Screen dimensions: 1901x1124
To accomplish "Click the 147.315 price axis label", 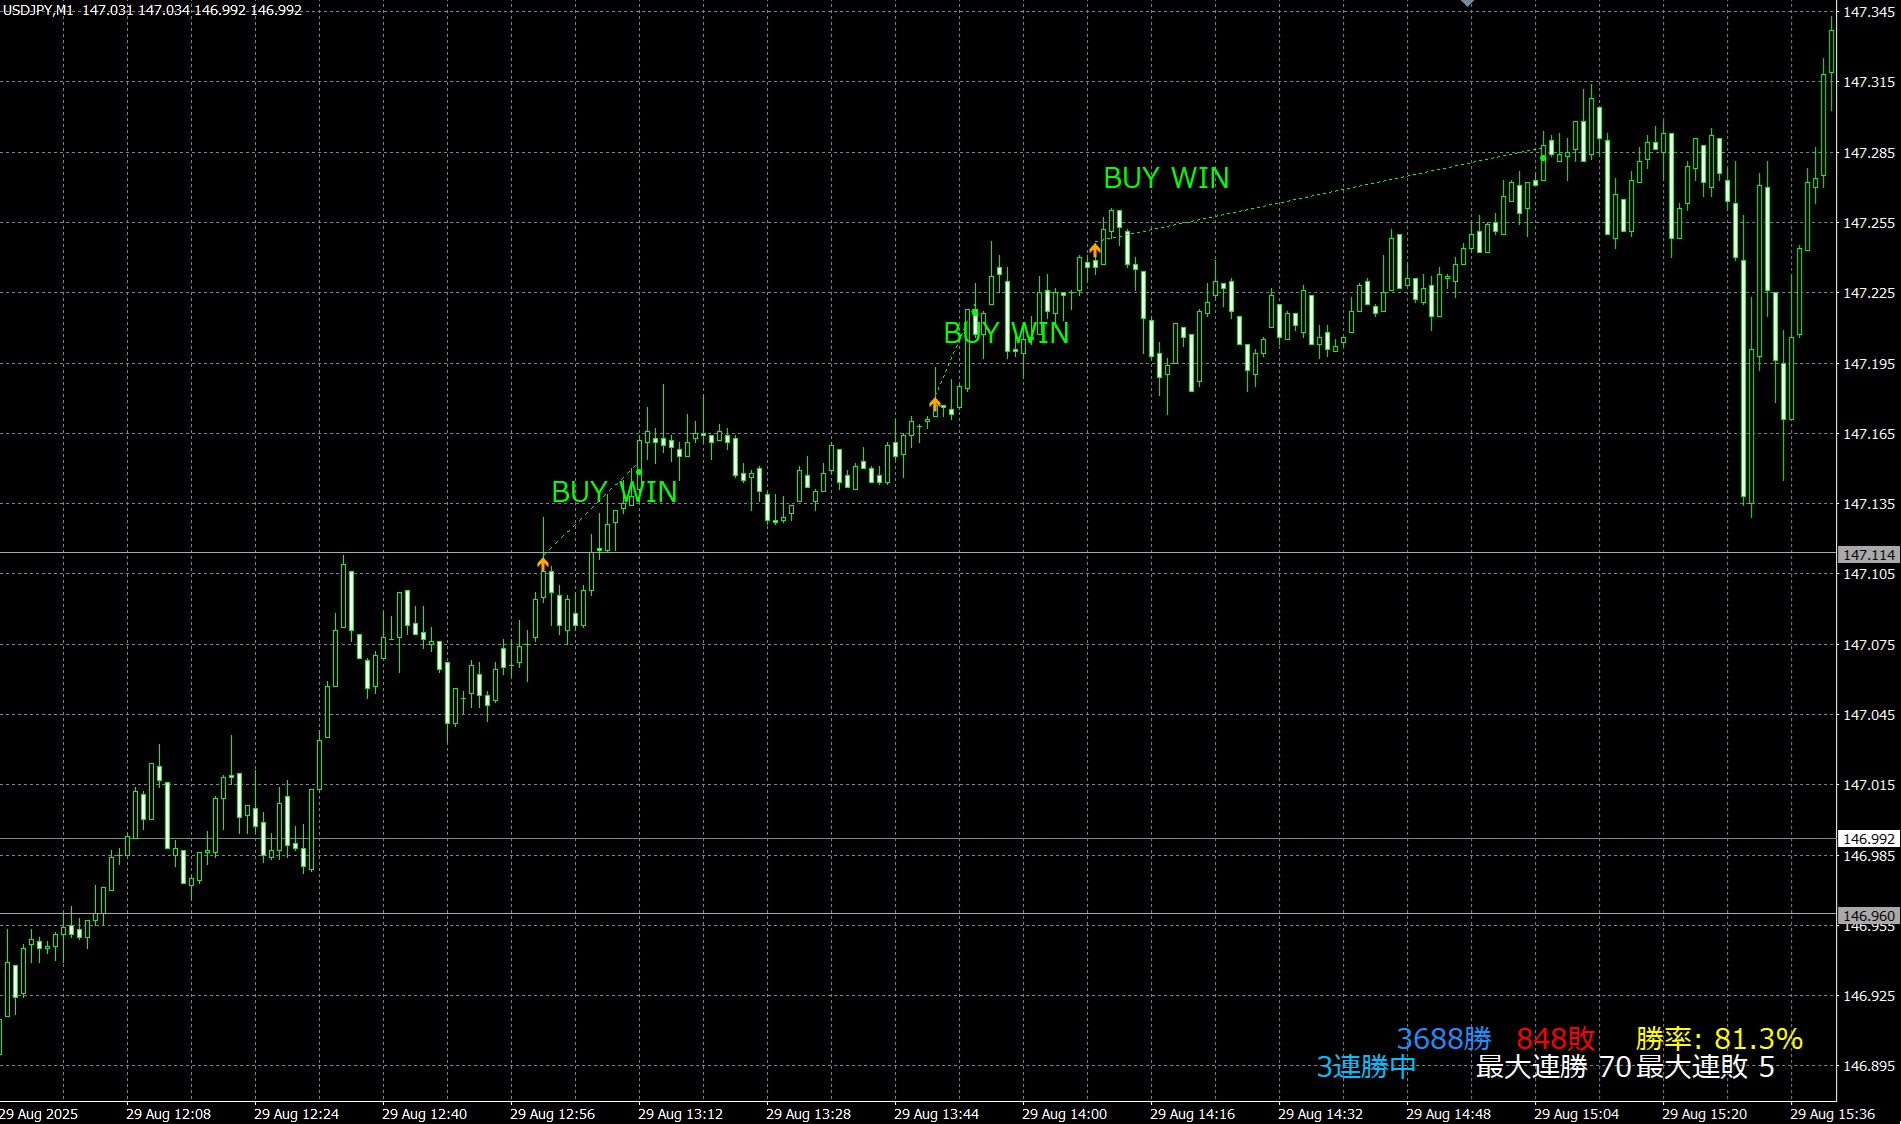I will pyautogui.click(x=1869, y=82).
